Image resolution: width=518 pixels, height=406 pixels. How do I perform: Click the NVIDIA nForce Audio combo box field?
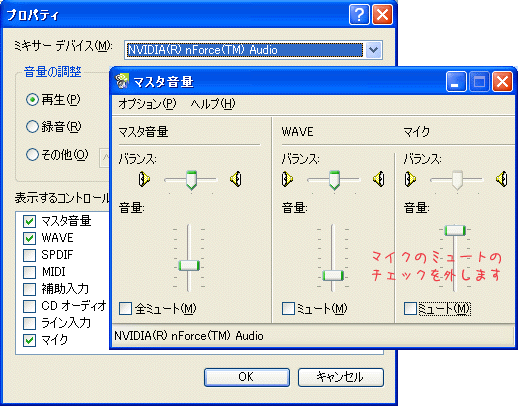[x=245, y=50]
